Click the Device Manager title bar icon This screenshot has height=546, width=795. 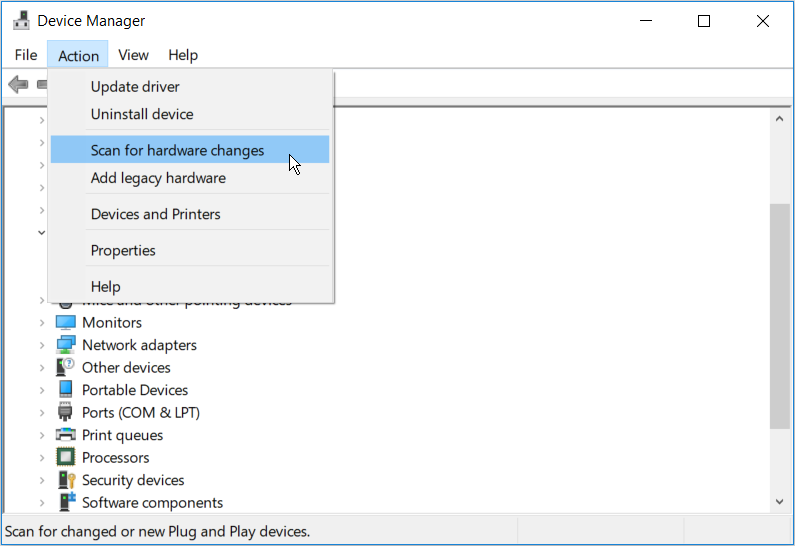[21, 20]
